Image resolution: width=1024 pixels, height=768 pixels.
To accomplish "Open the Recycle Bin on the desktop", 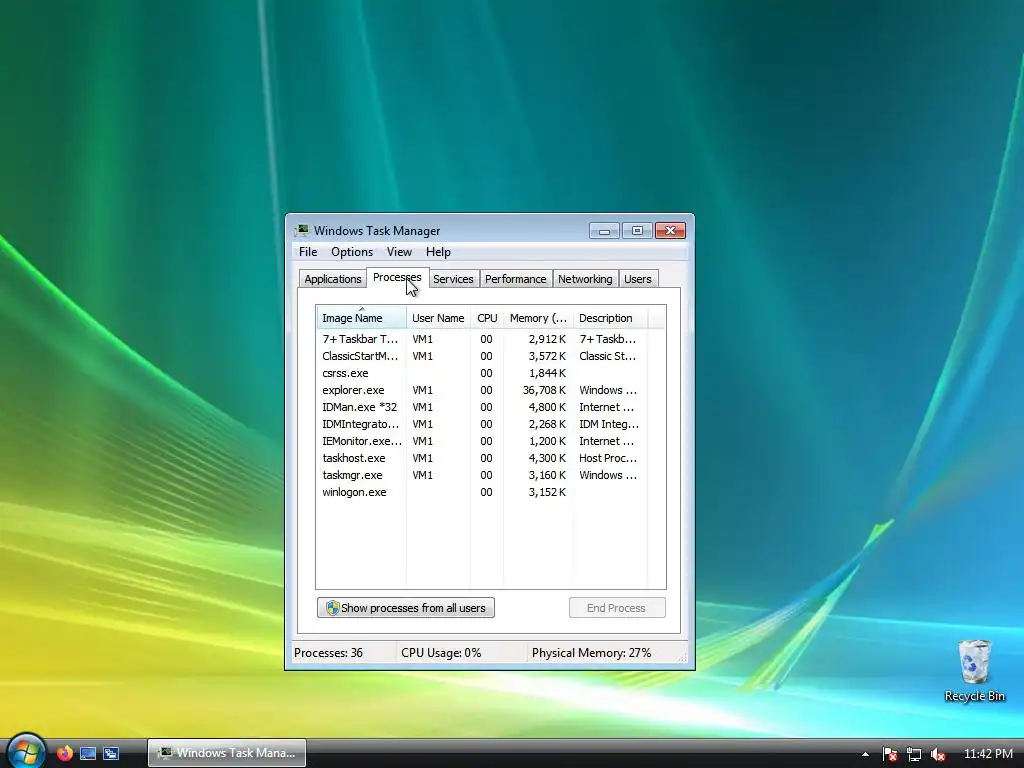I will (974, 671).
